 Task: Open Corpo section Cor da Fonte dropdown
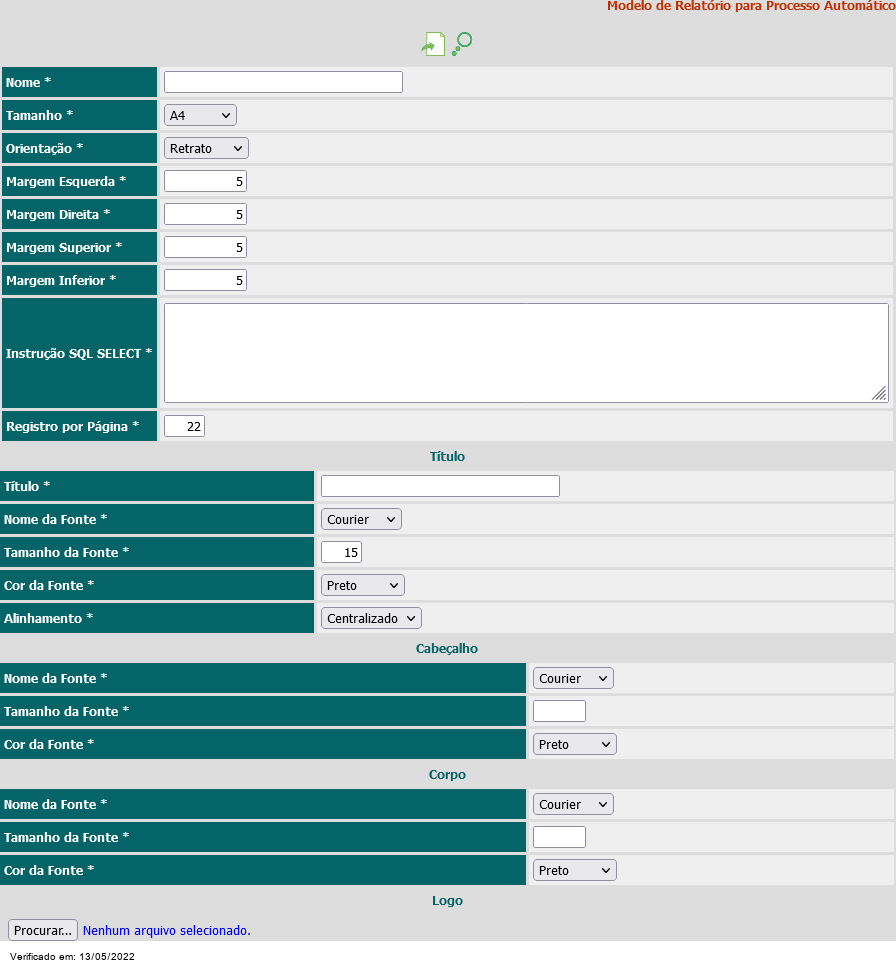click(x=575, y=871)
